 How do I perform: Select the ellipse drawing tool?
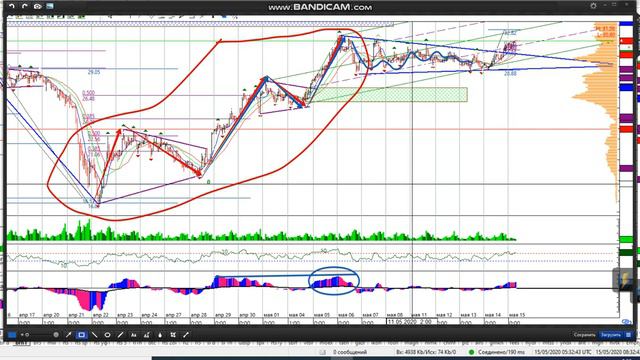[107, 335]
